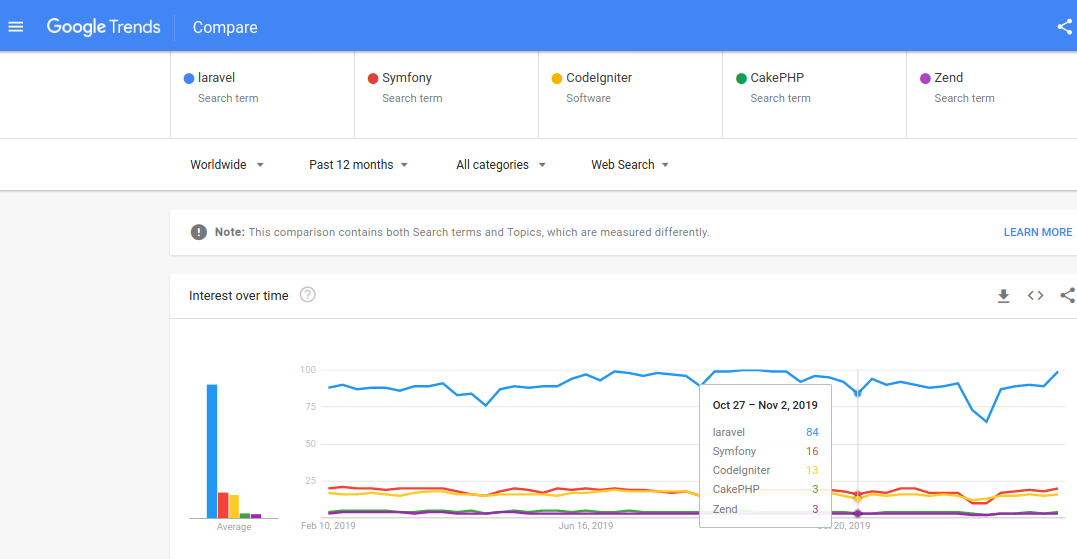Click the share icon in header
Viewport: 1077px width, 559px height.
pyautogui.click(x=1064, y=27)
